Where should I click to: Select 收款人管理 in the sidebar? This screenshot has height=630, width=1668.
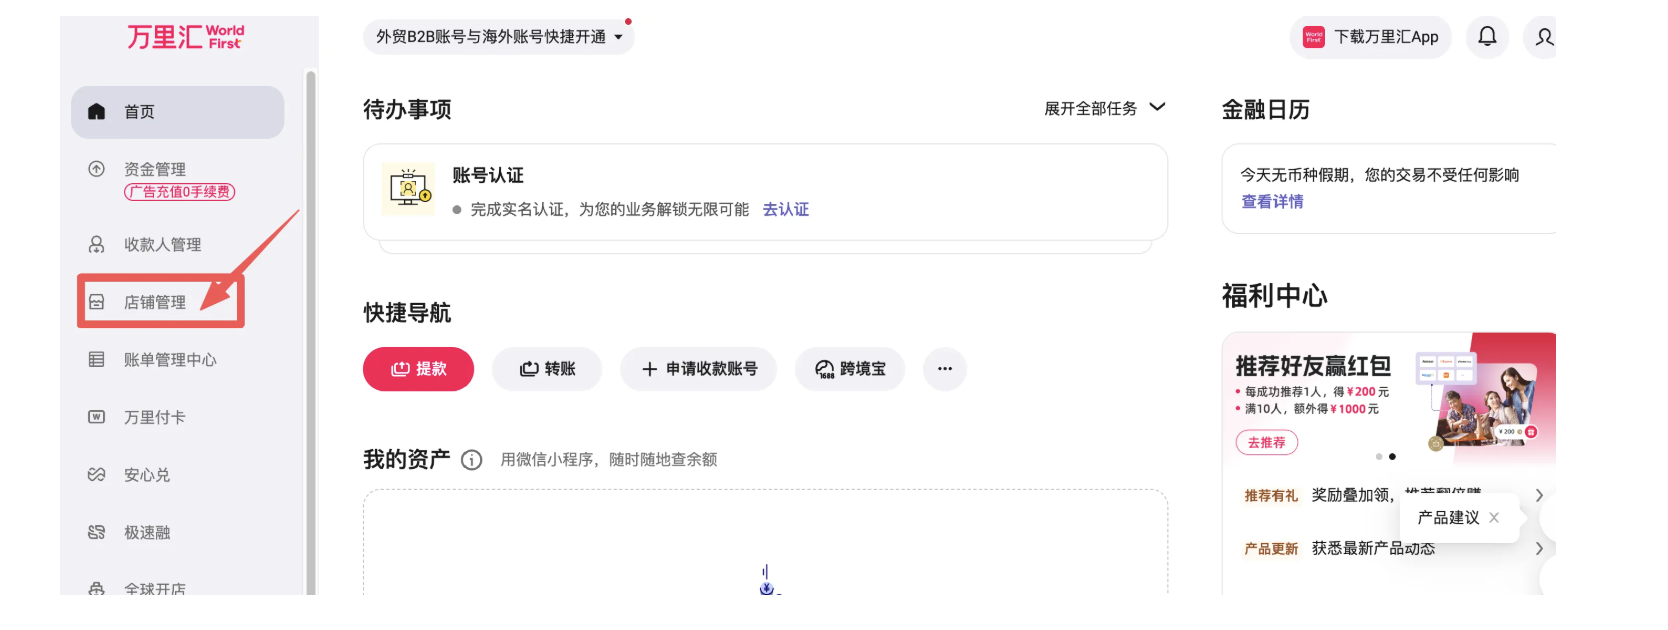162,245
